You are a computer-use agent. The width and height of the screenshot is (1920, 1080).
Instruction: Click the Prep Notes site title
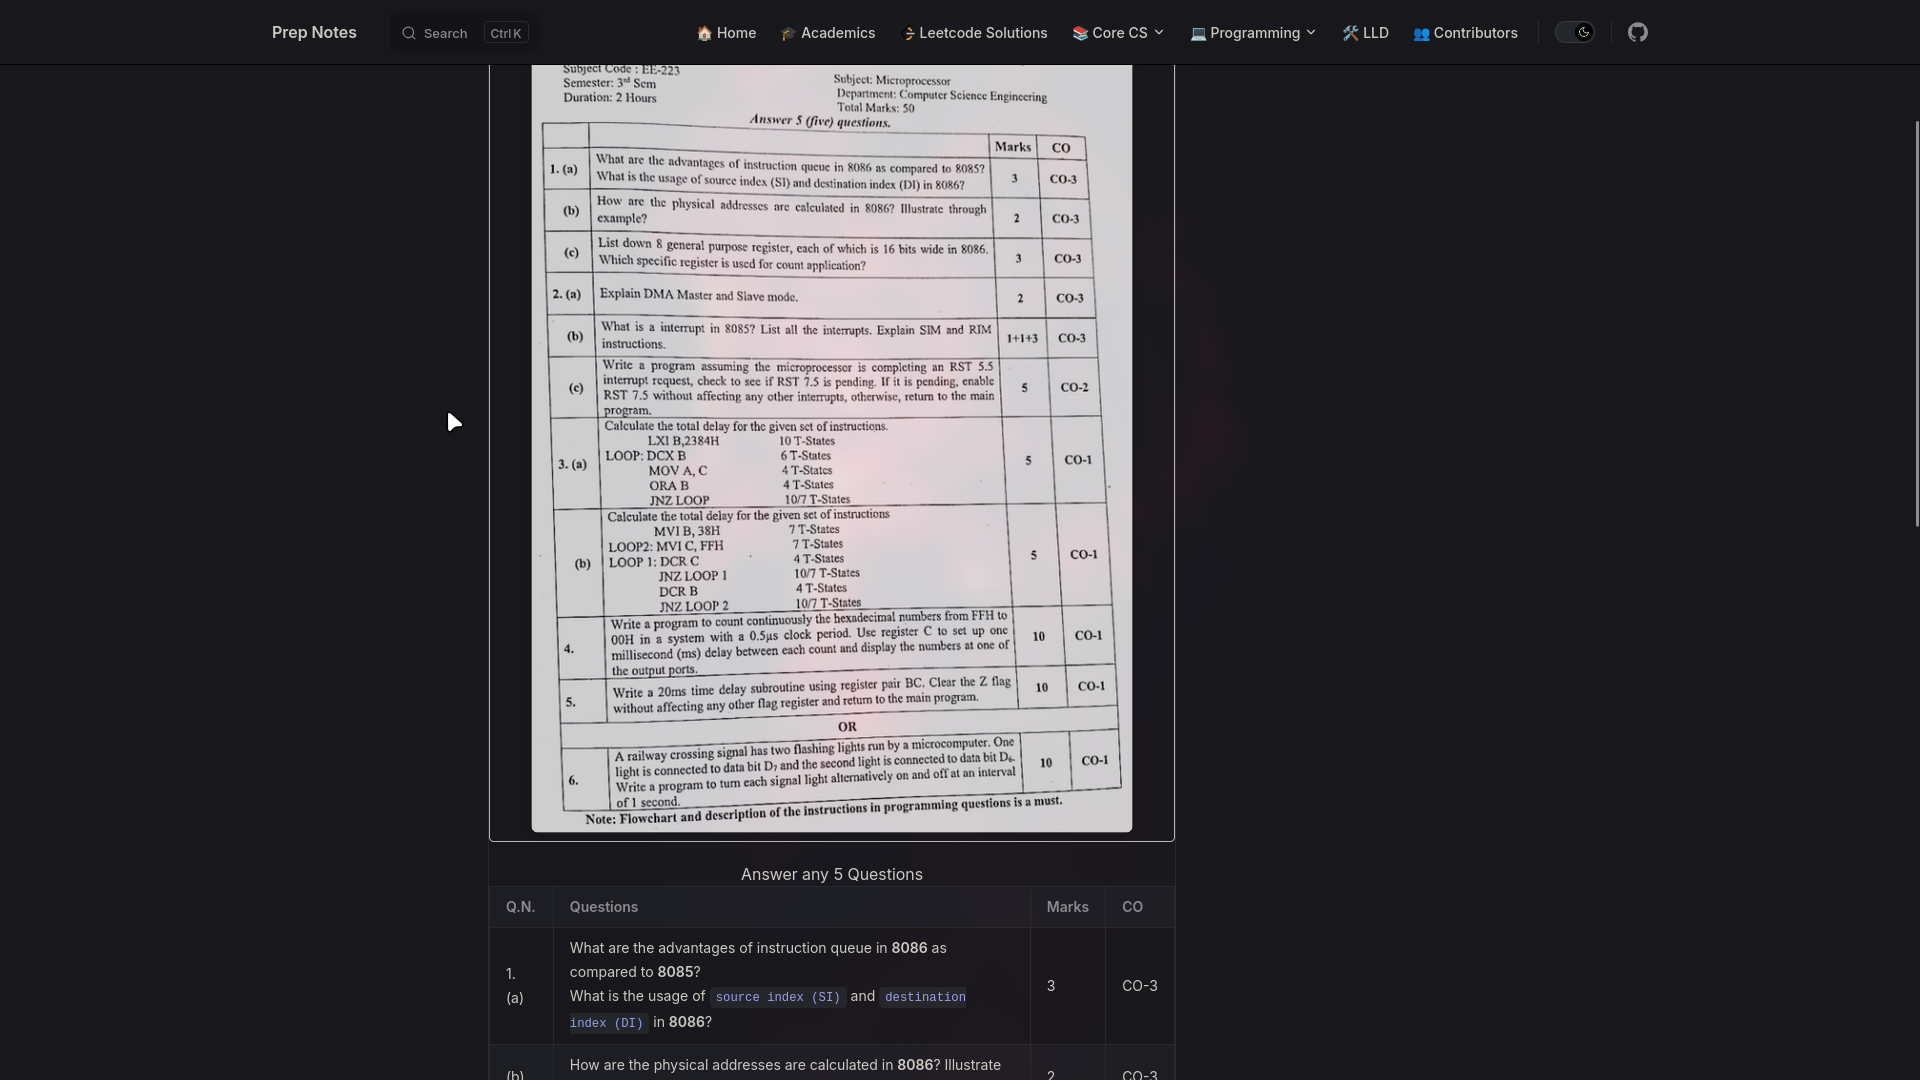tap(313, 32)
